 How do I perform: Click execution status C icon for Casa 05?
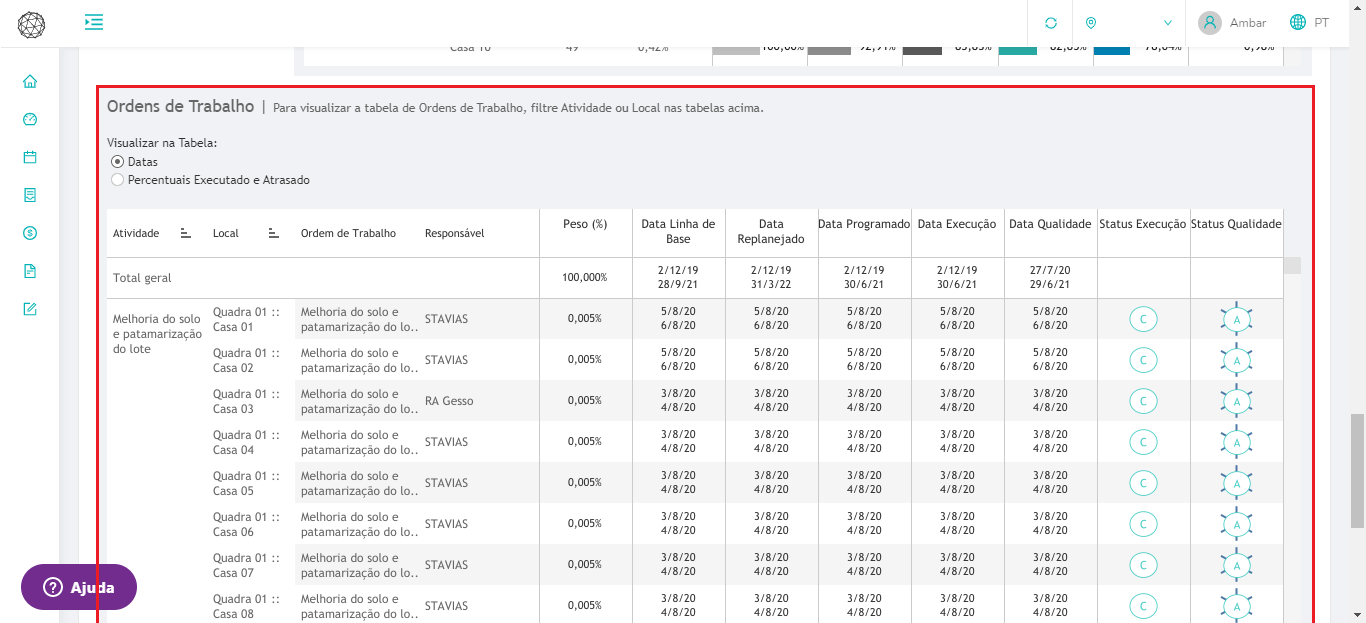(x=1142, y=484)
